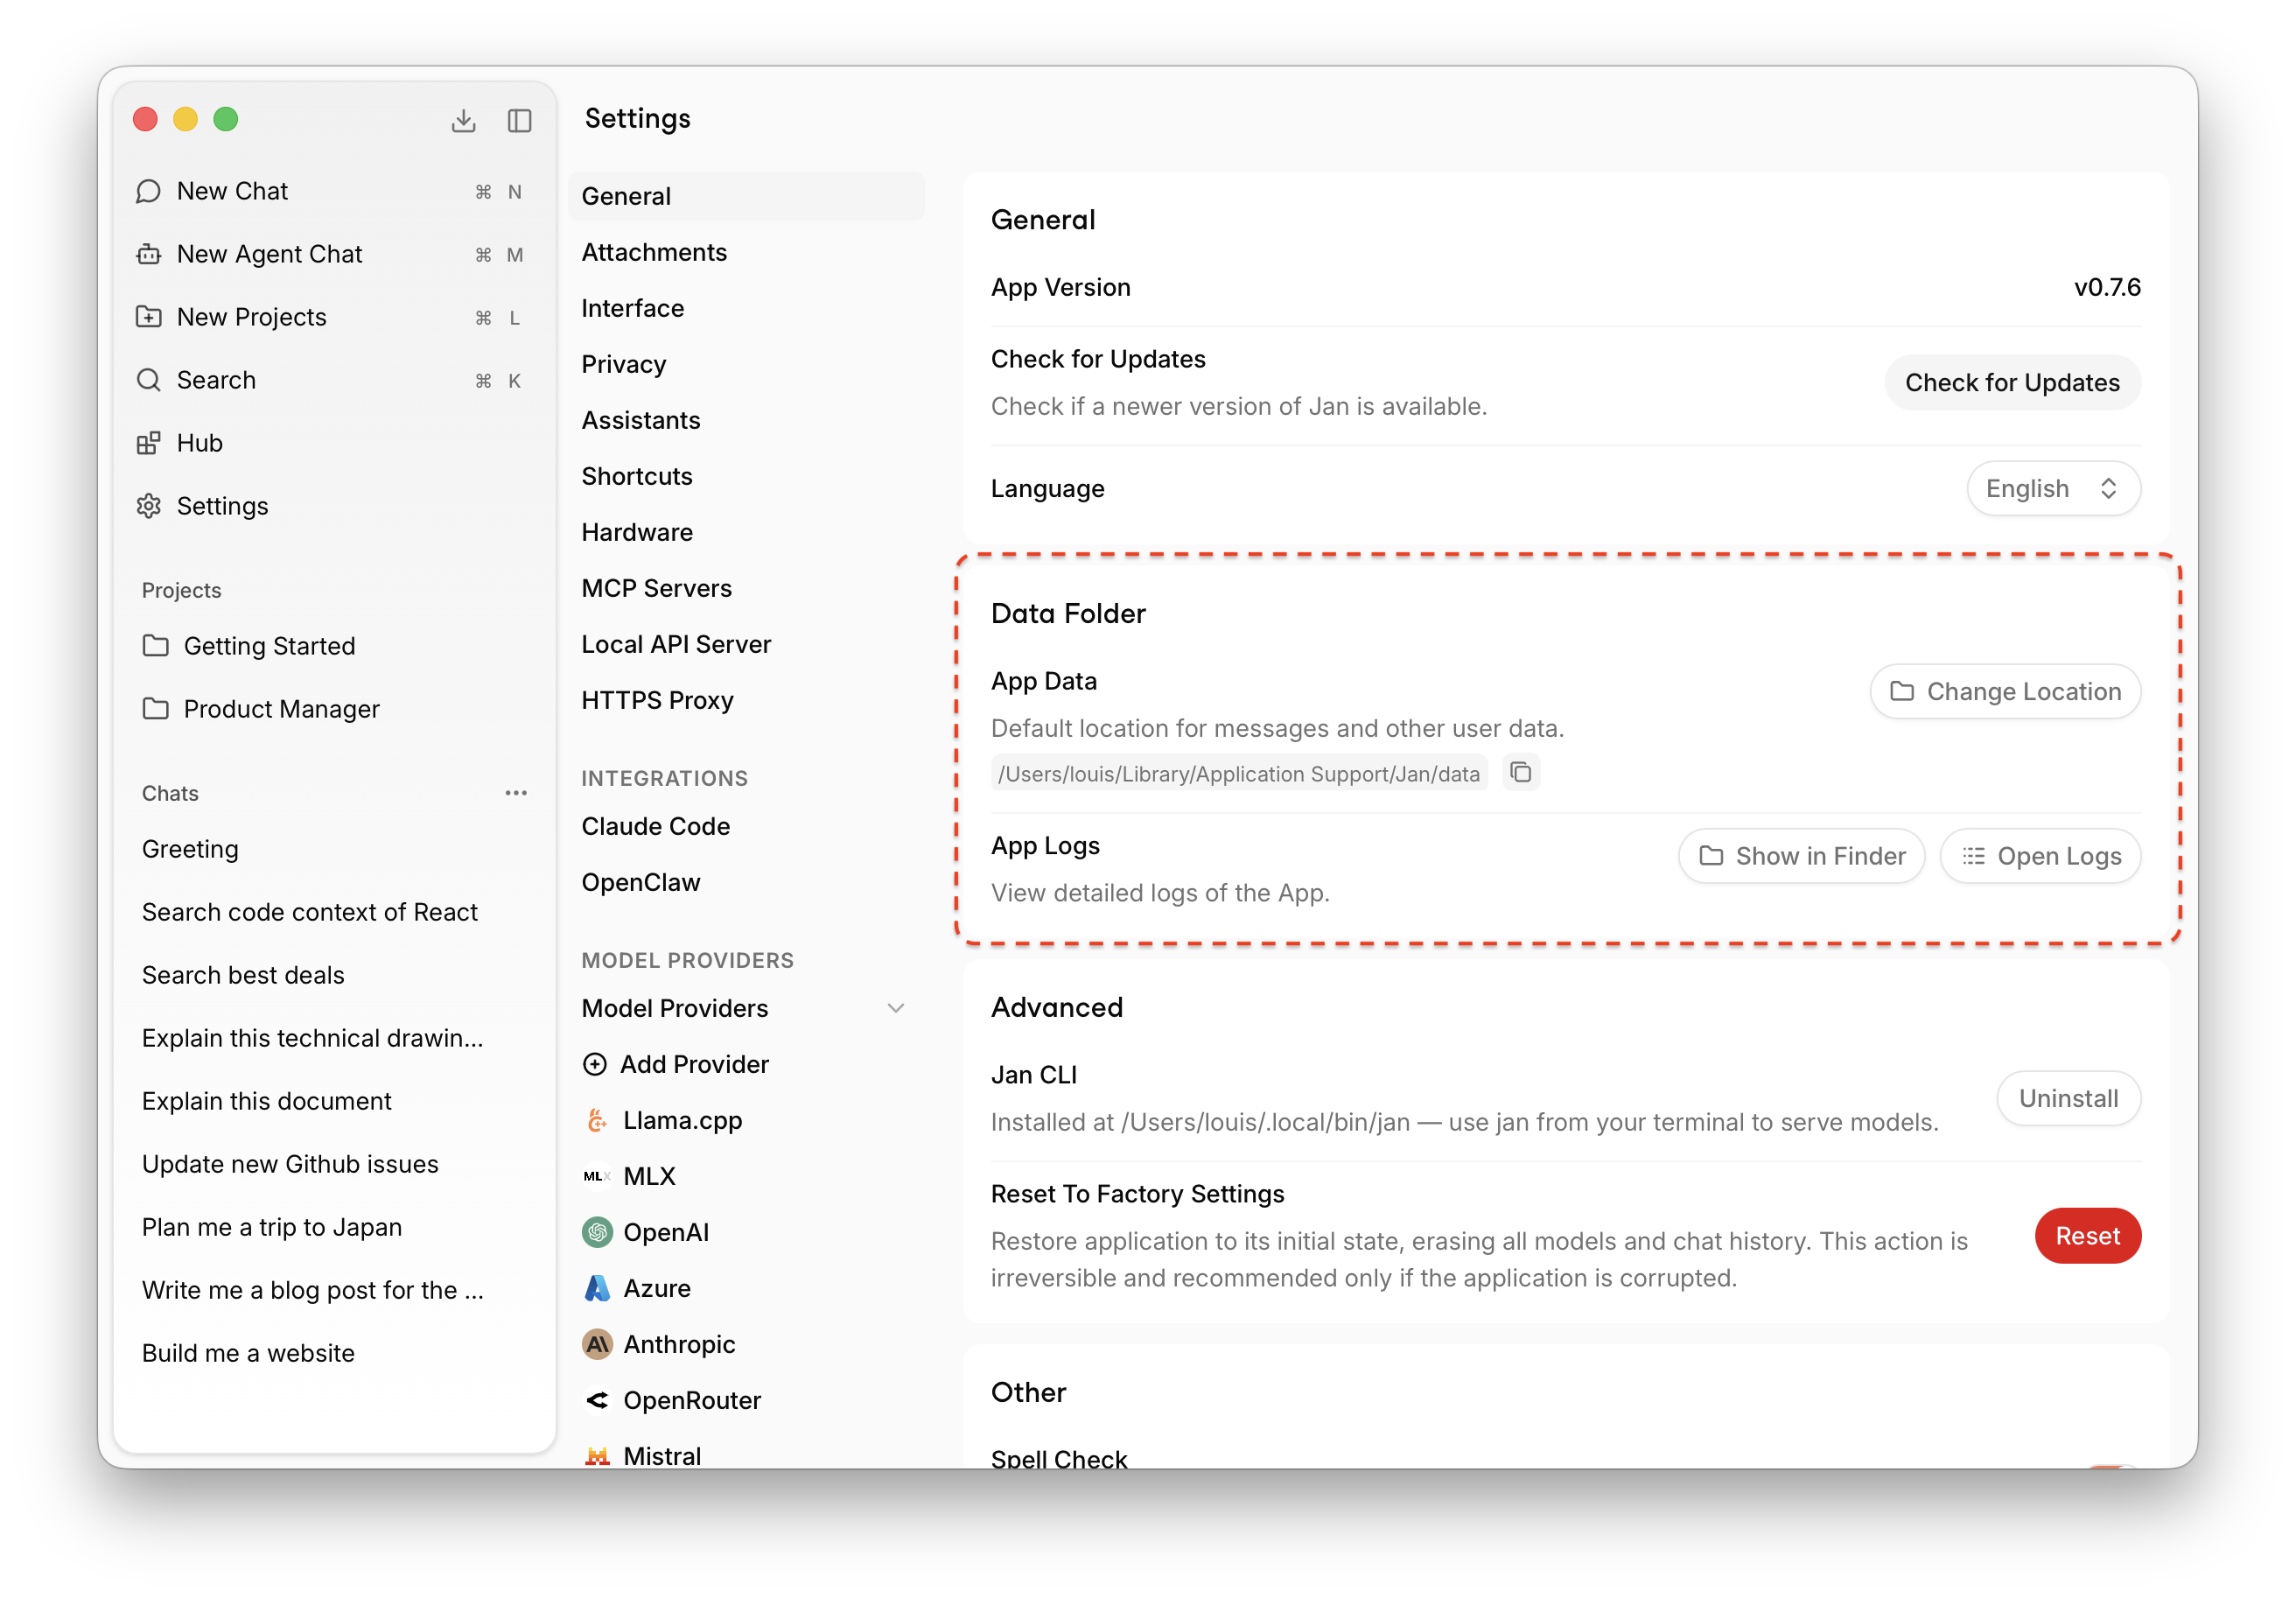
Task: Reset the app to factory settings
Action: 2088,1236
